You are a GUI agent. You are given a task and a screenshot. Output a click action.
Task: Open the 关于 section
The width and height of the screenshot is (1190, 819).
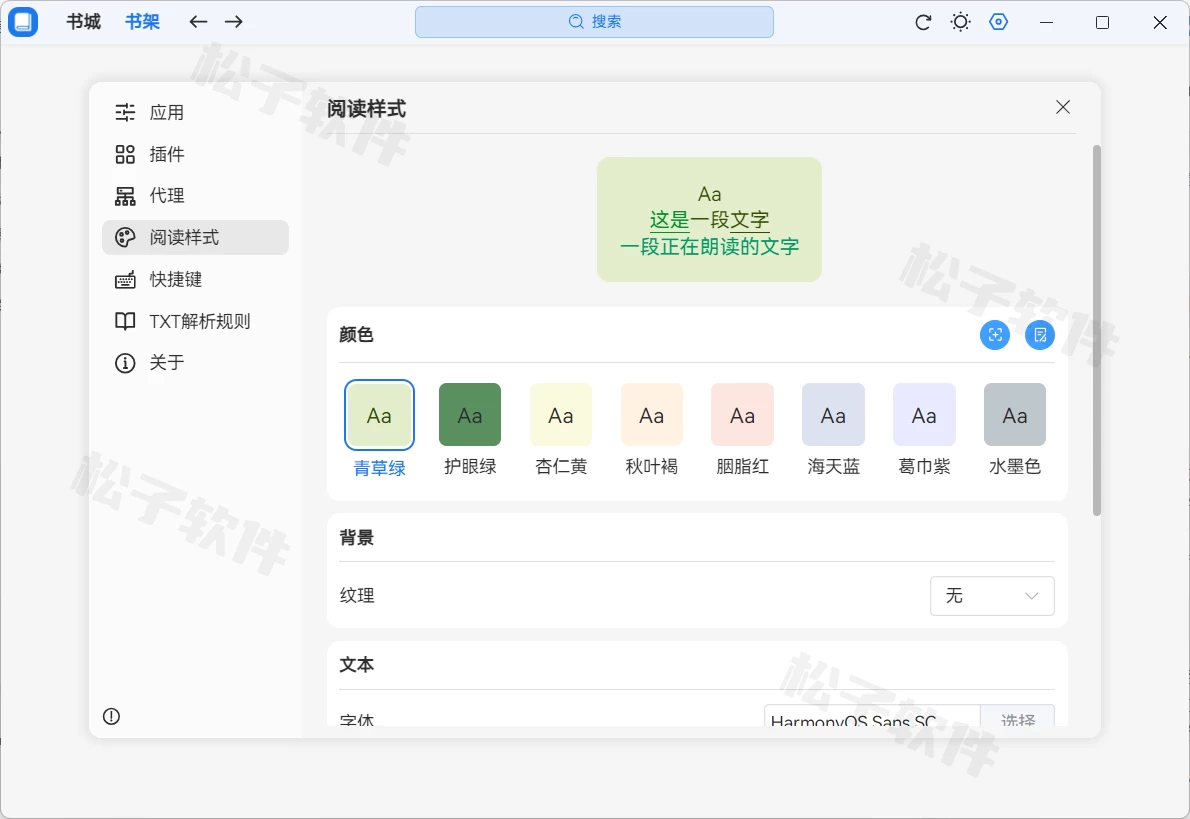(196, 363)
